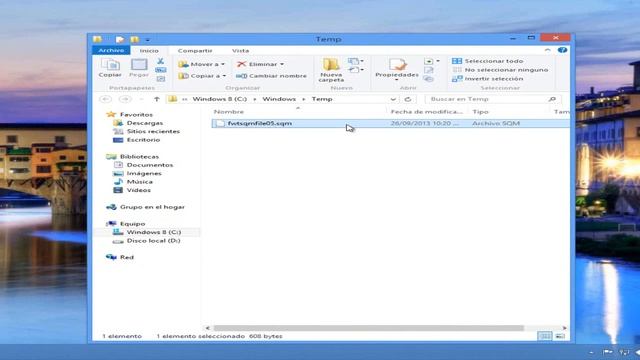Open Bibliotecas in the sidebar

(x=139, y=157)
